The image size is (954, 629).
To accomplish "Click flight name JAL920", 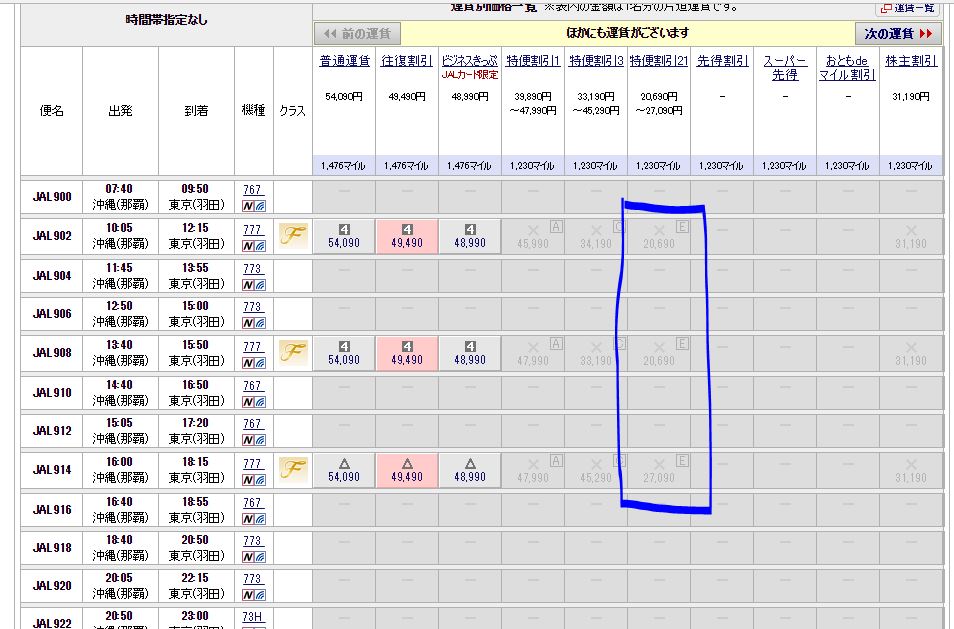I will pos(52,586).
